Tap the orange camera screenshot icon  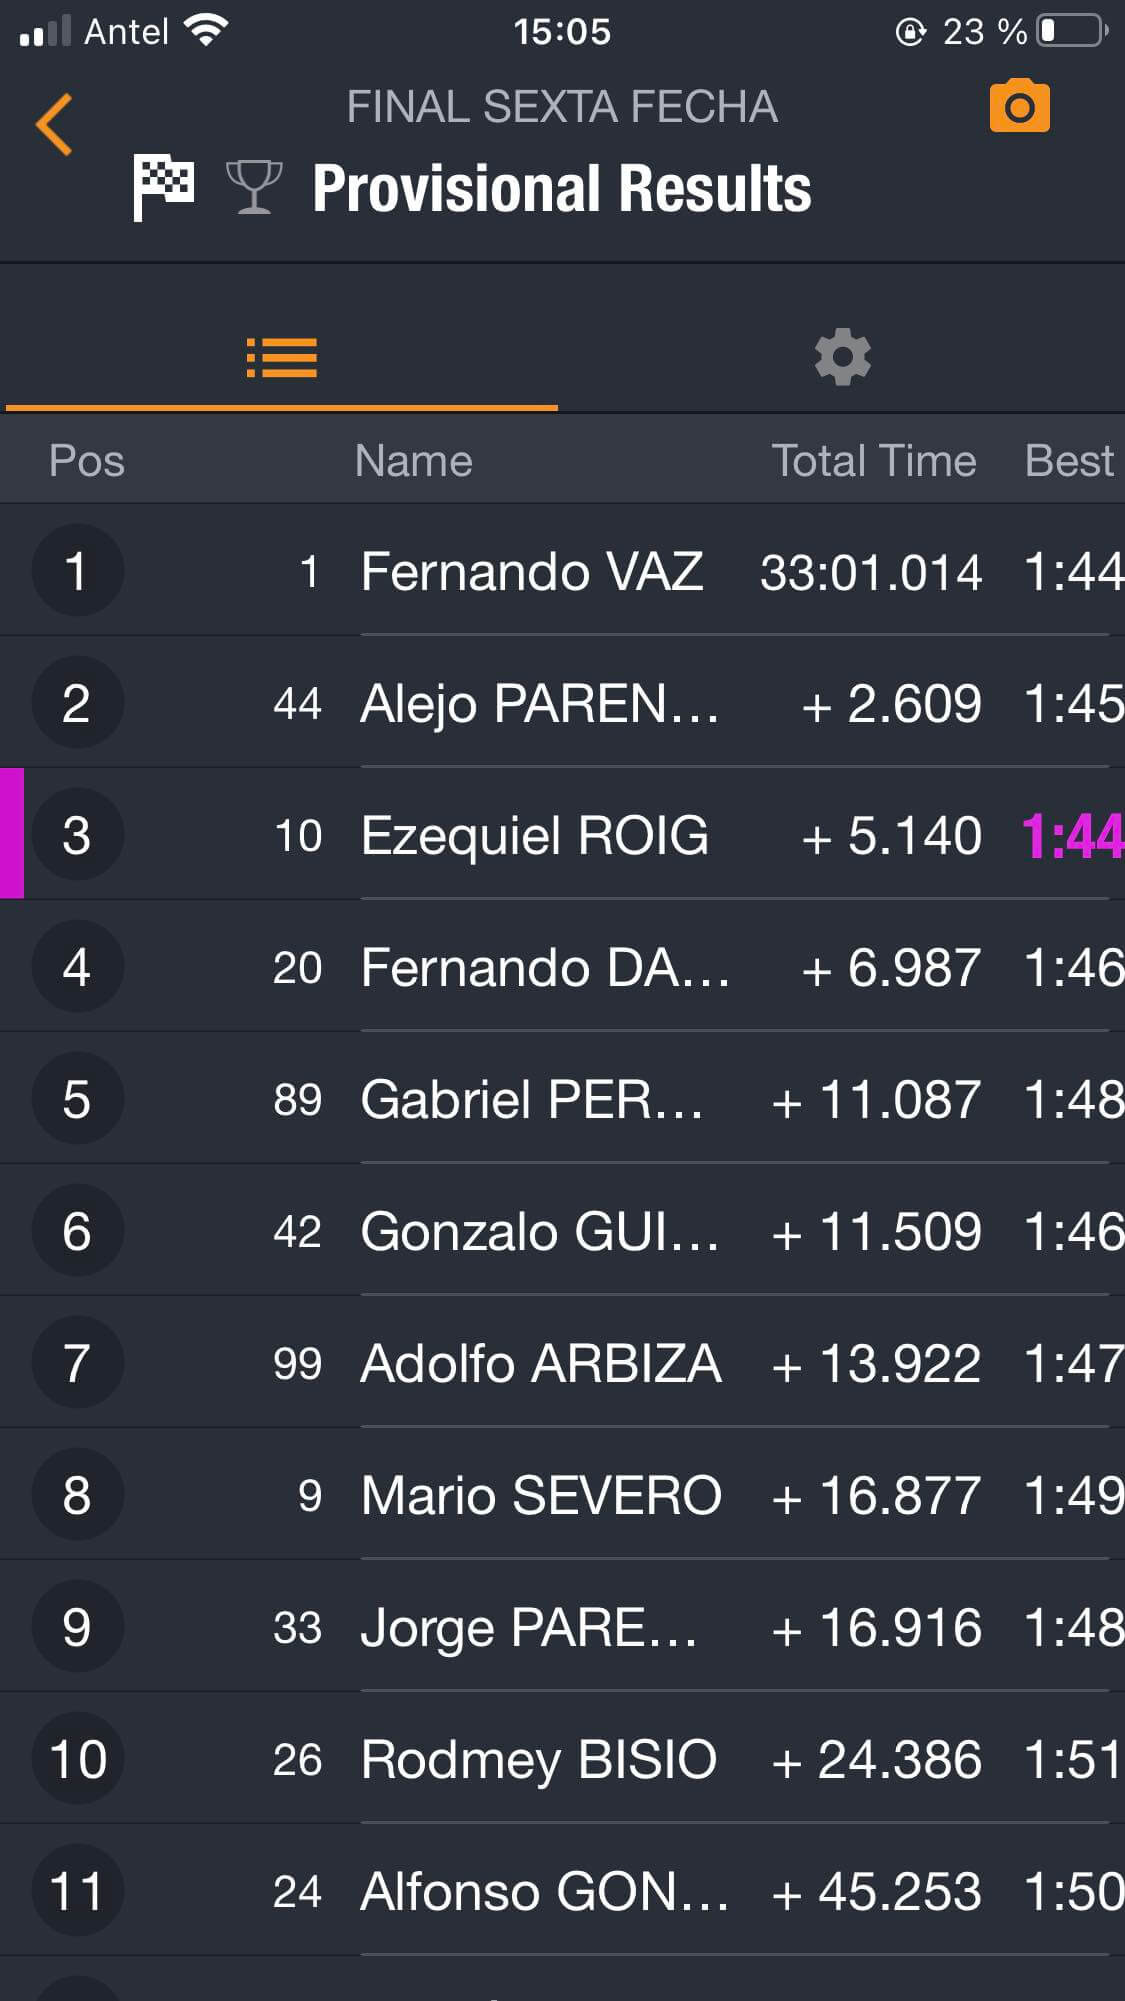coord(1019,106)
